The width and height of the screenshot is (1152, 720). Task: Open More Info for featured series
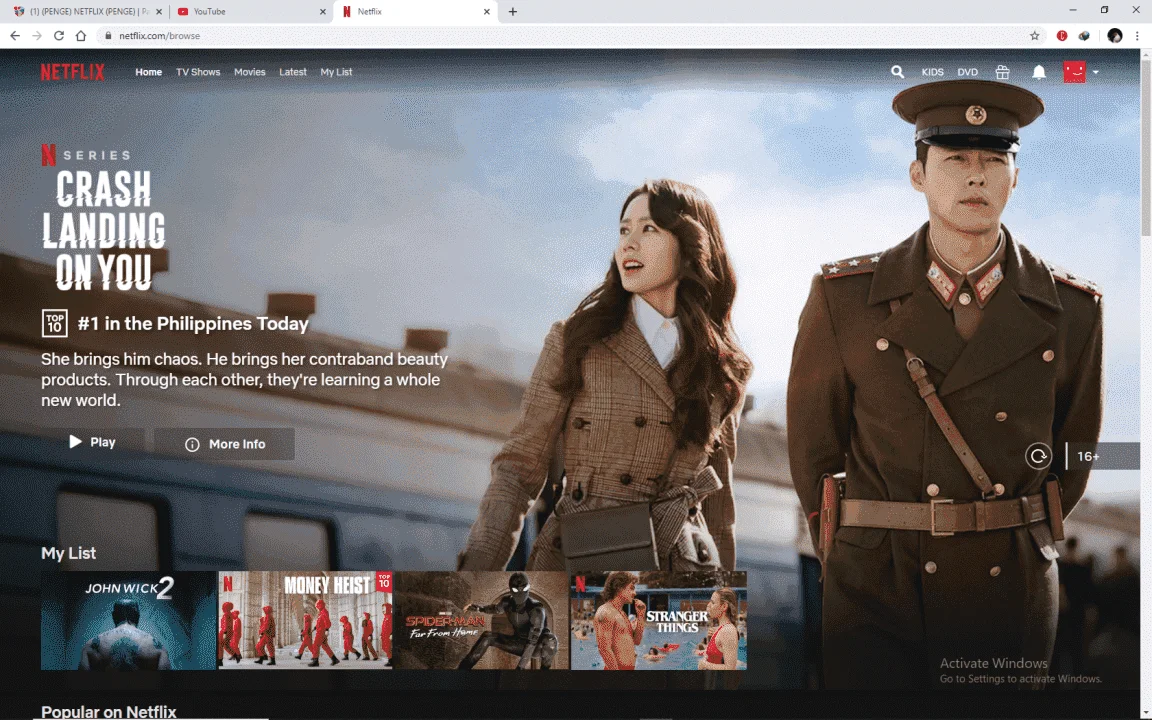click(x=224, y=444)
